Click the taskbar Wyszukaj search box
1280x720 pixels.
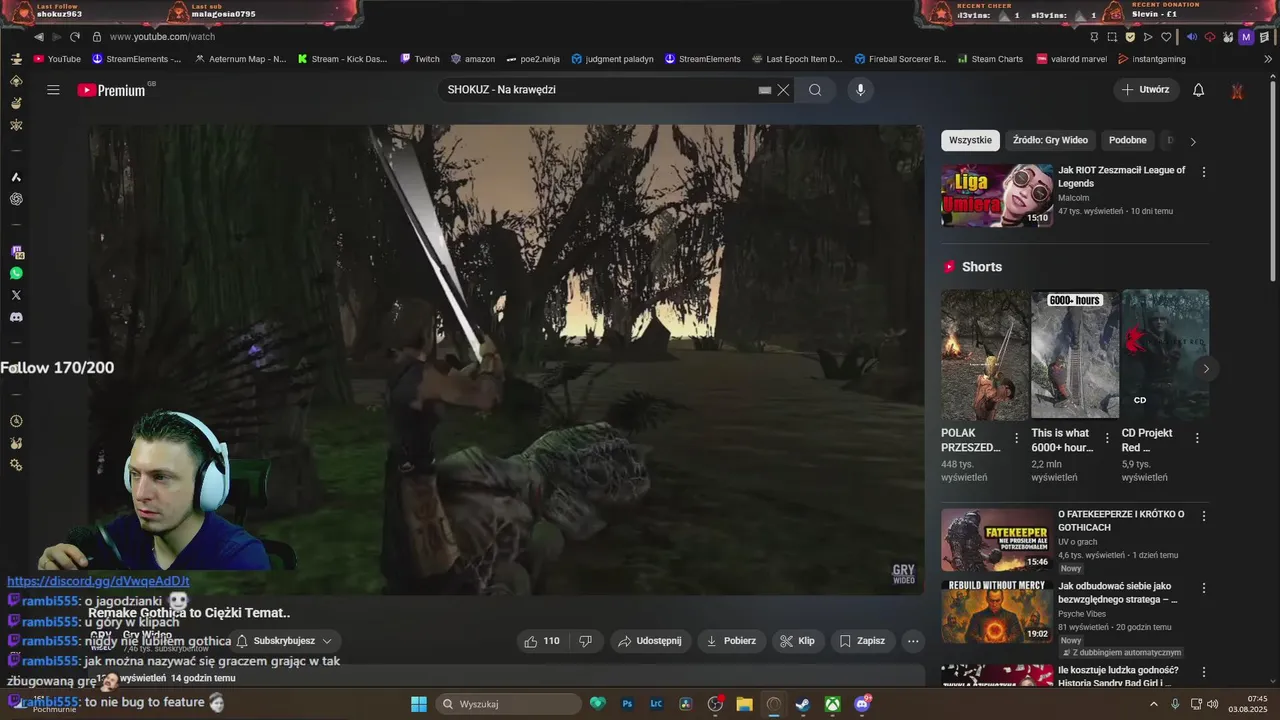[508, 704]
